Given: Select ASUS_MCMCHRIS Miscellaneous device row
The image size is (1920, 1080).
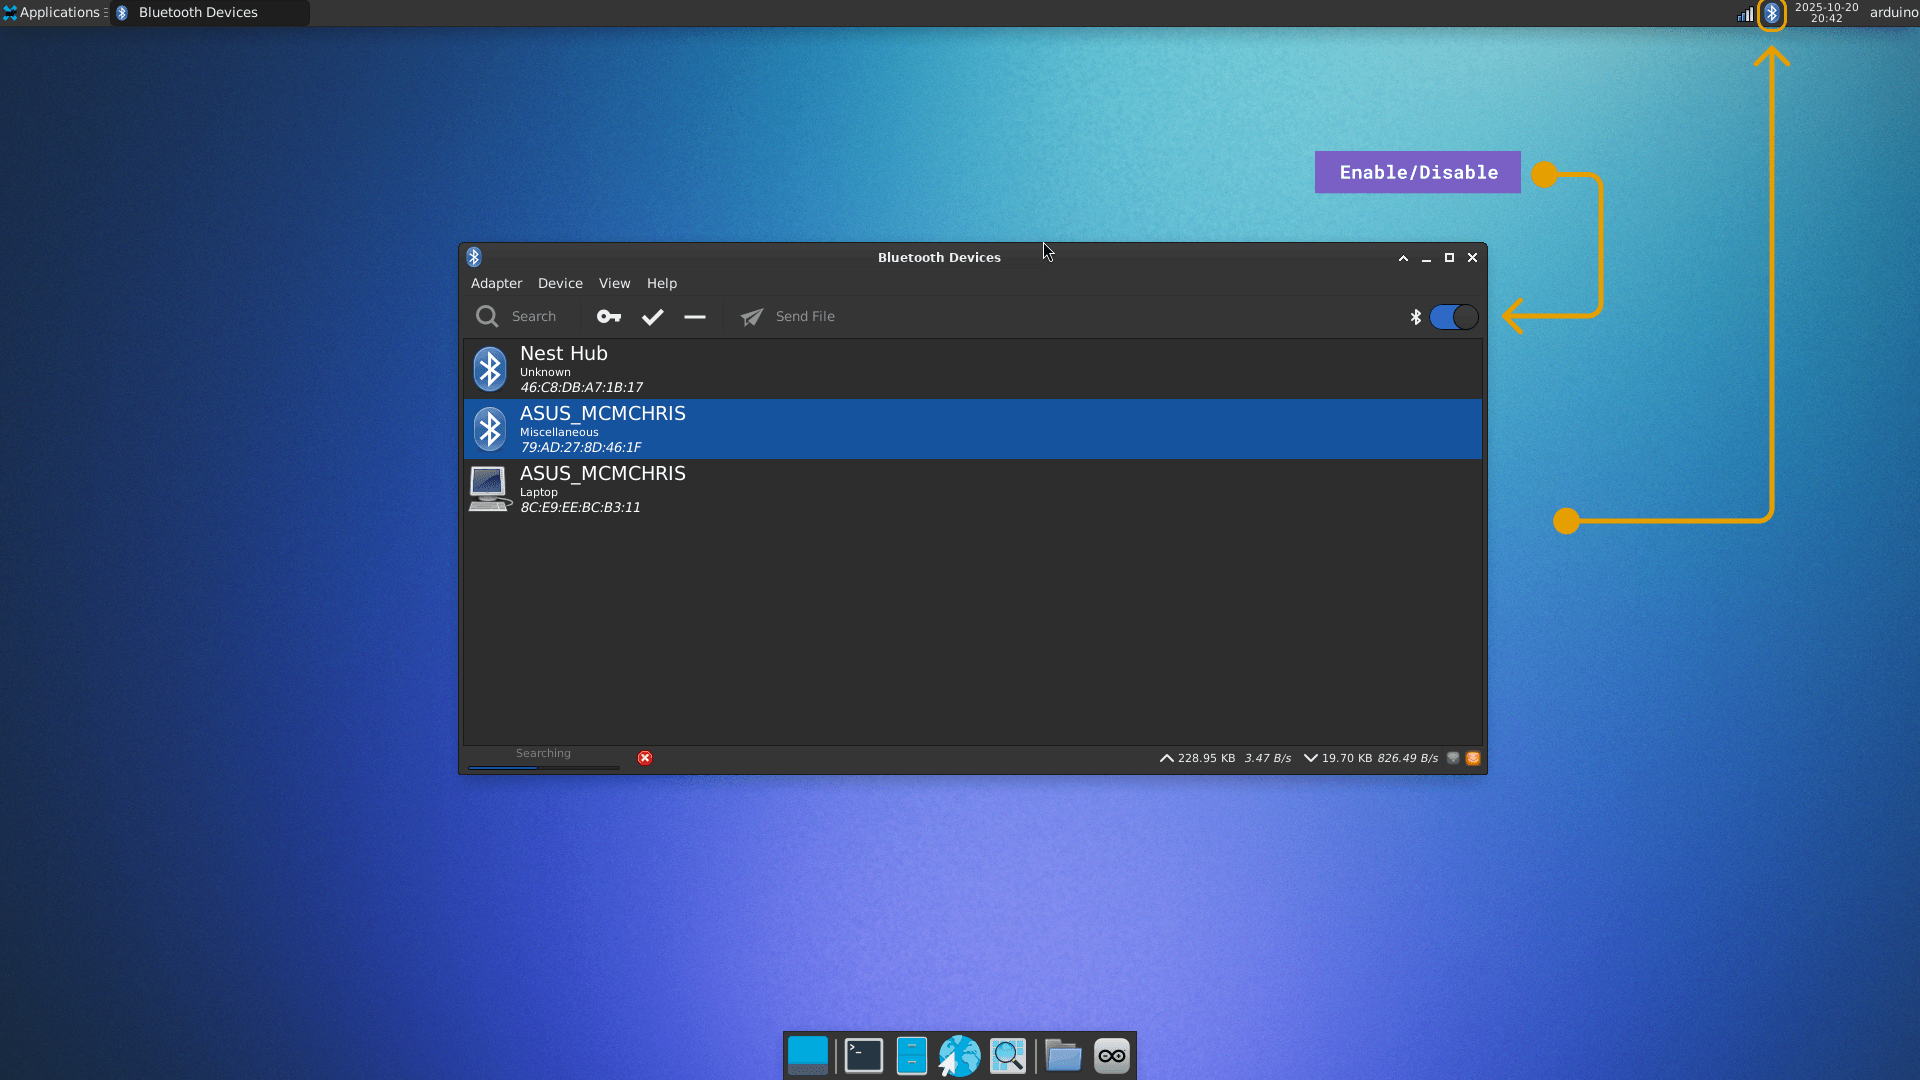Looking at the screenshot, I should 973,429.
